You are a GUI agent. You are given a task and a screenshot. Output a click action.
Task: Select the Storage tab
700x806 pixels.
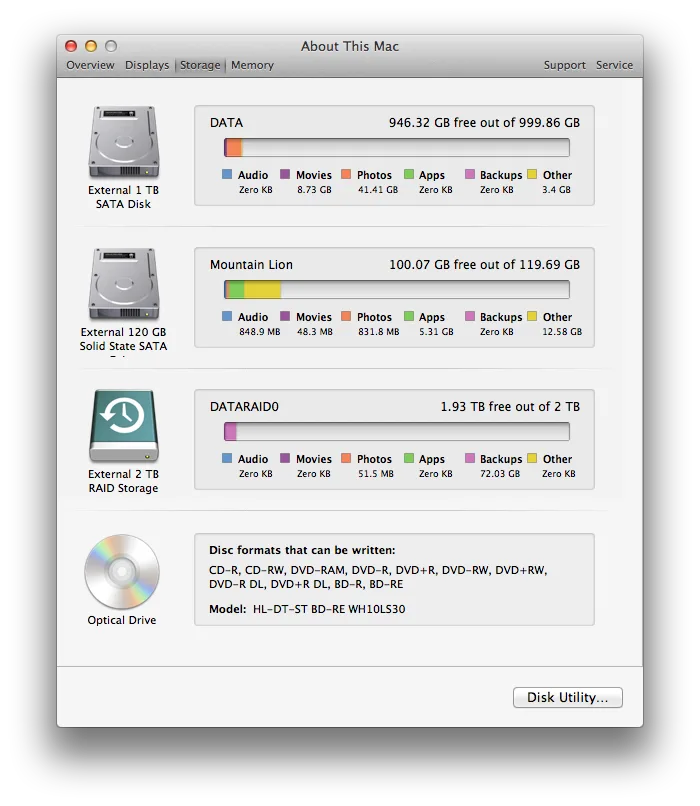(200, 65)
